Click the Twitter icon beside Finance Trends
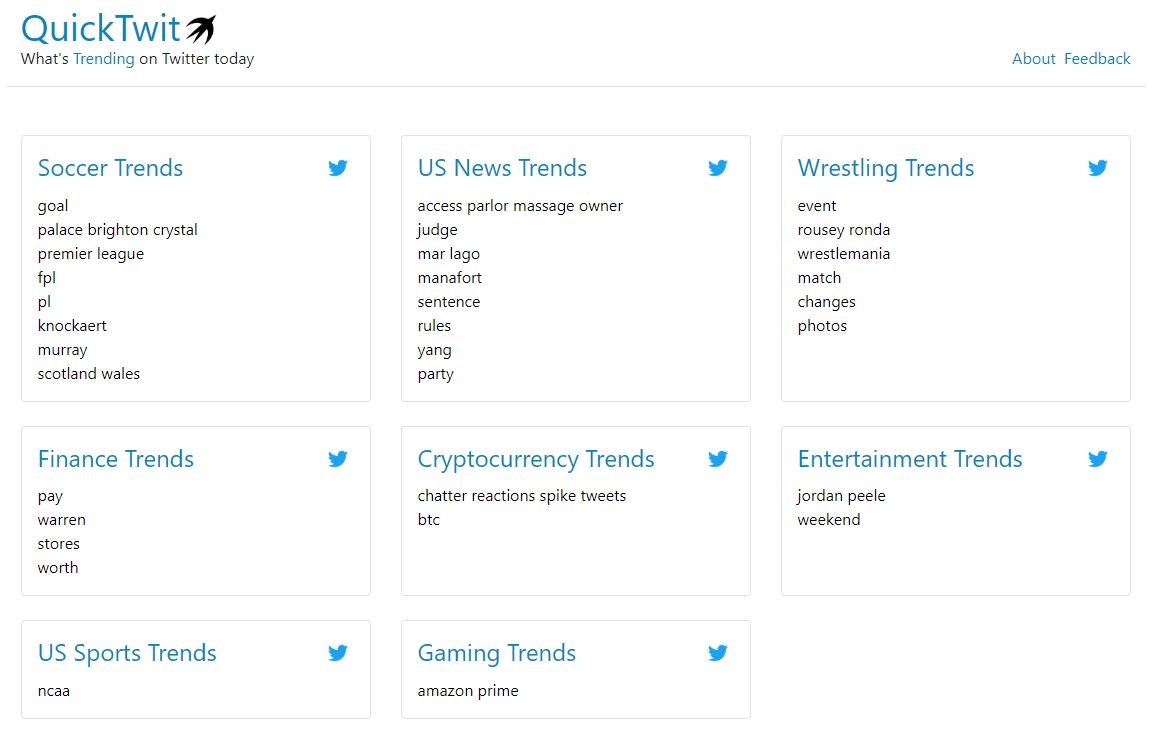 click(x=338, y=459)
